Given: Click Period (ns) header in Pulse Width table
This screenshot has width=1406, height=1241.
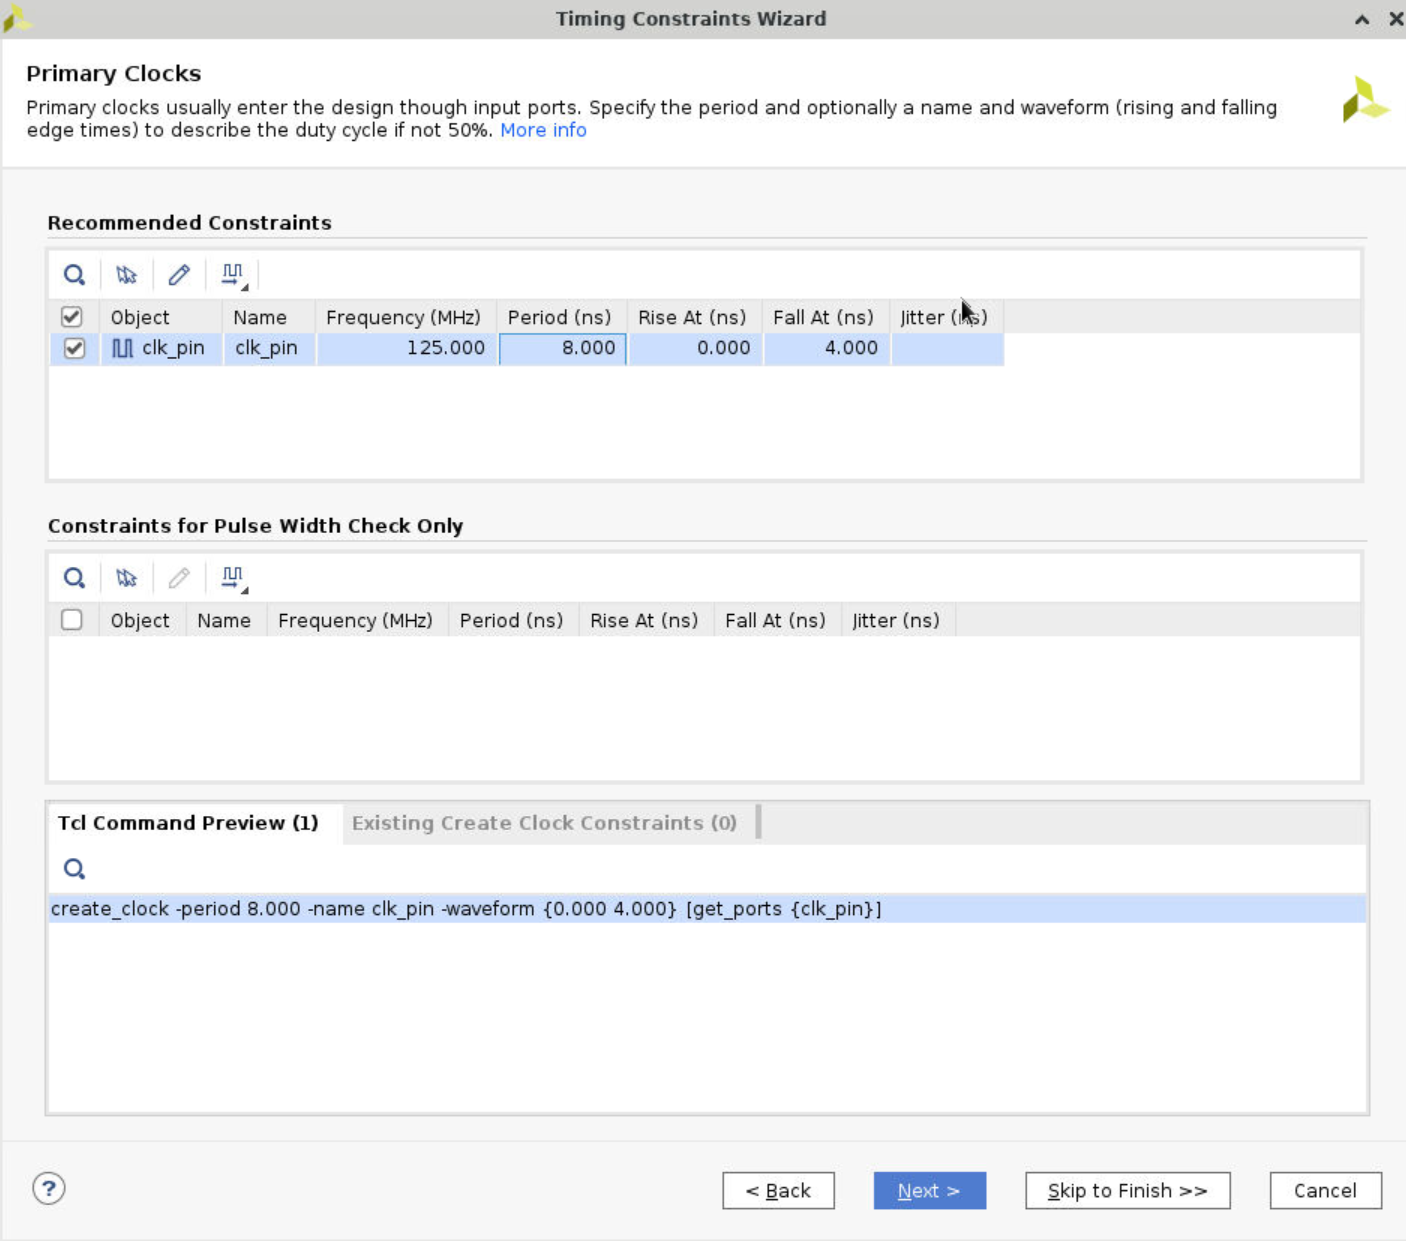Looking at the screenshot, I should point(513,620).
